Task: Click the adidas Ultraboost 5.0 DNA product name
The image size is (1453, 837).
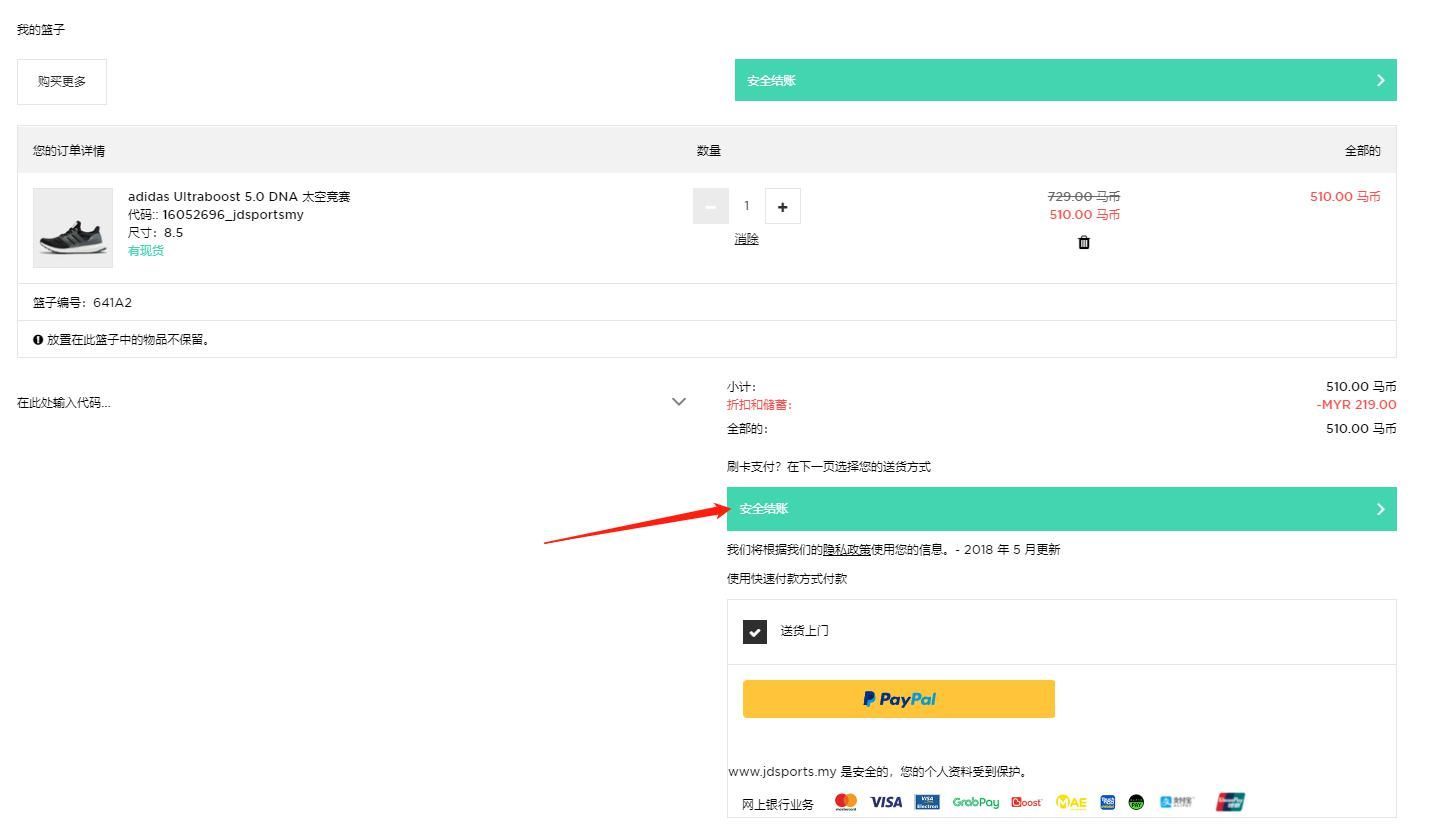Action: tap(239, 197)
